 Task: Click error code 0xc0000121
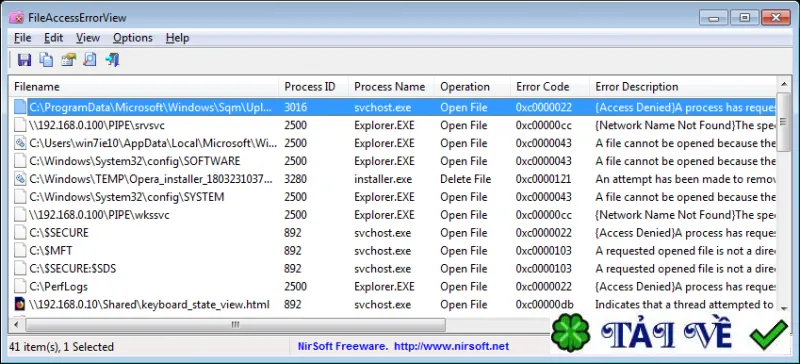(x=543, y=179)
